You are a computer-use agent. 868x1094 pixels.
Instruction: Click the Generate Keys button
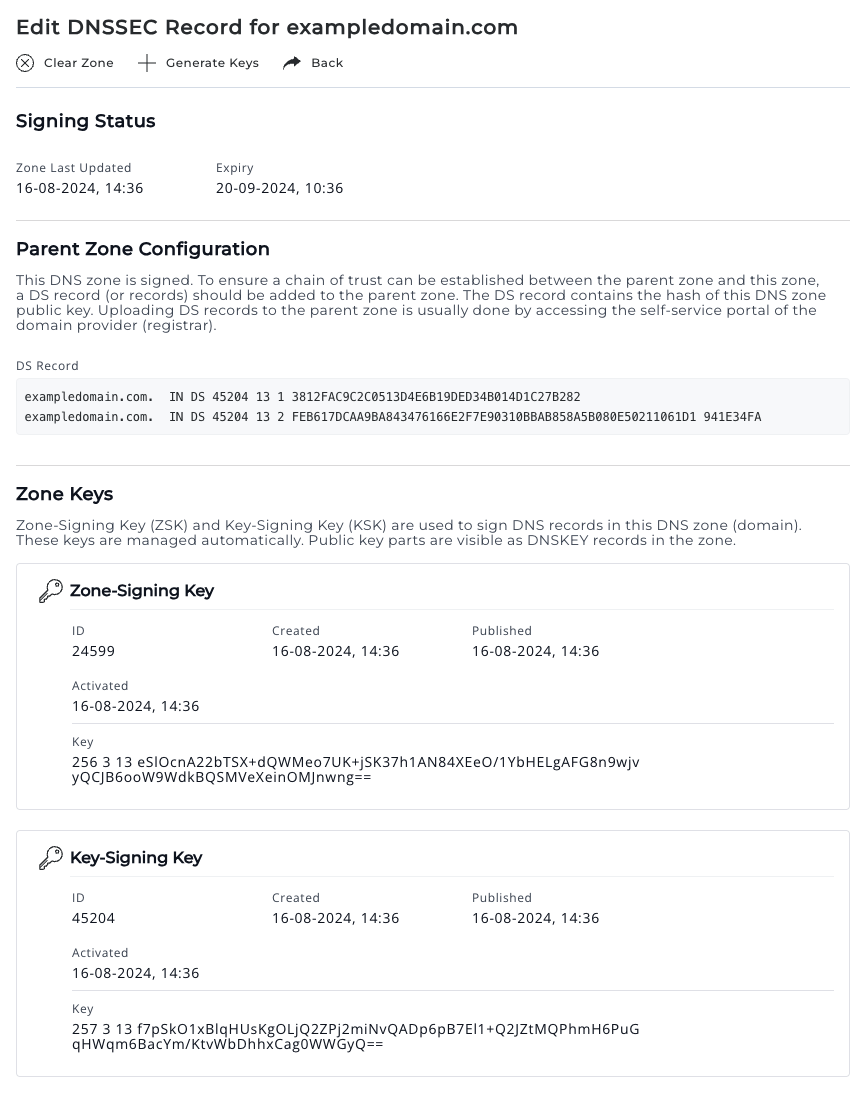click(197, 62)
